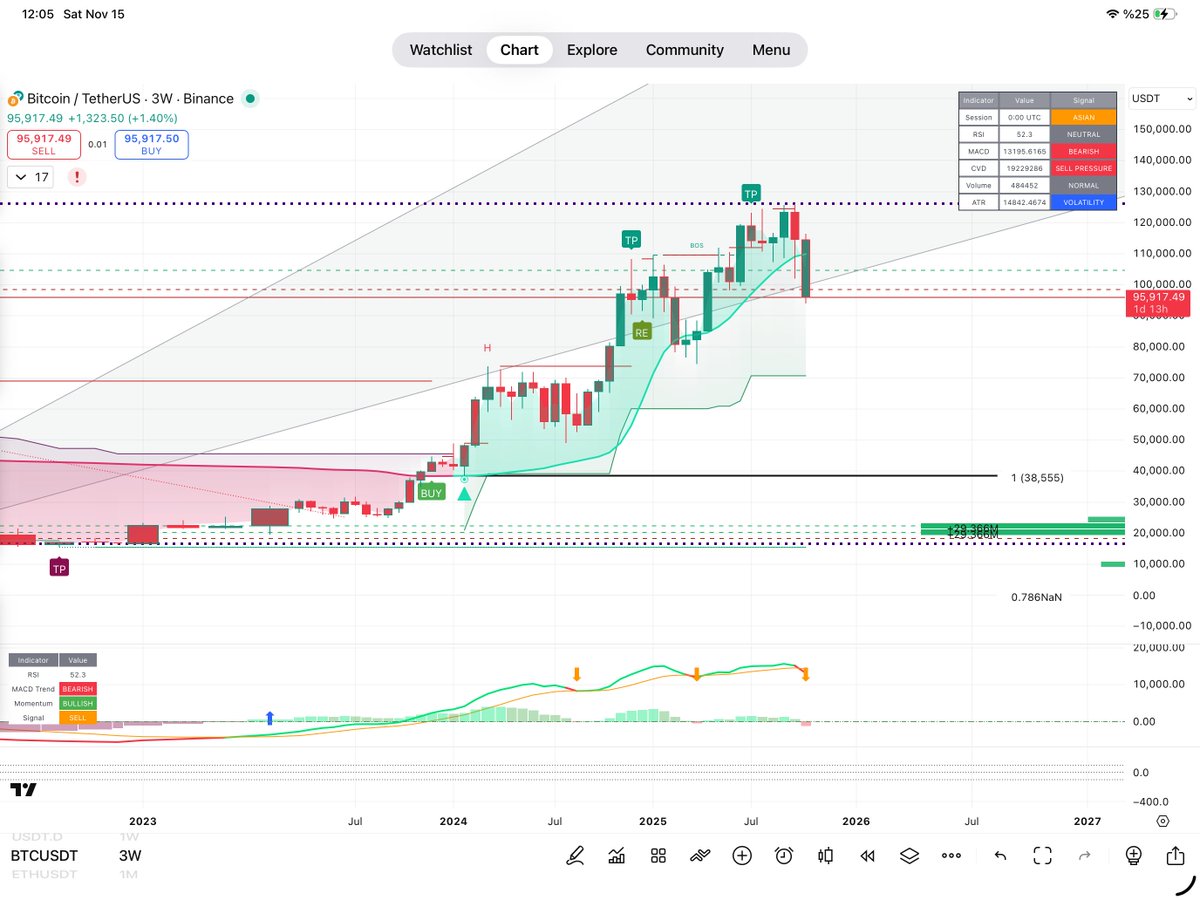The image size is (1200, 900).
Task: Enter fullscreen mode bracket icon
Action: coord(1042,855)
